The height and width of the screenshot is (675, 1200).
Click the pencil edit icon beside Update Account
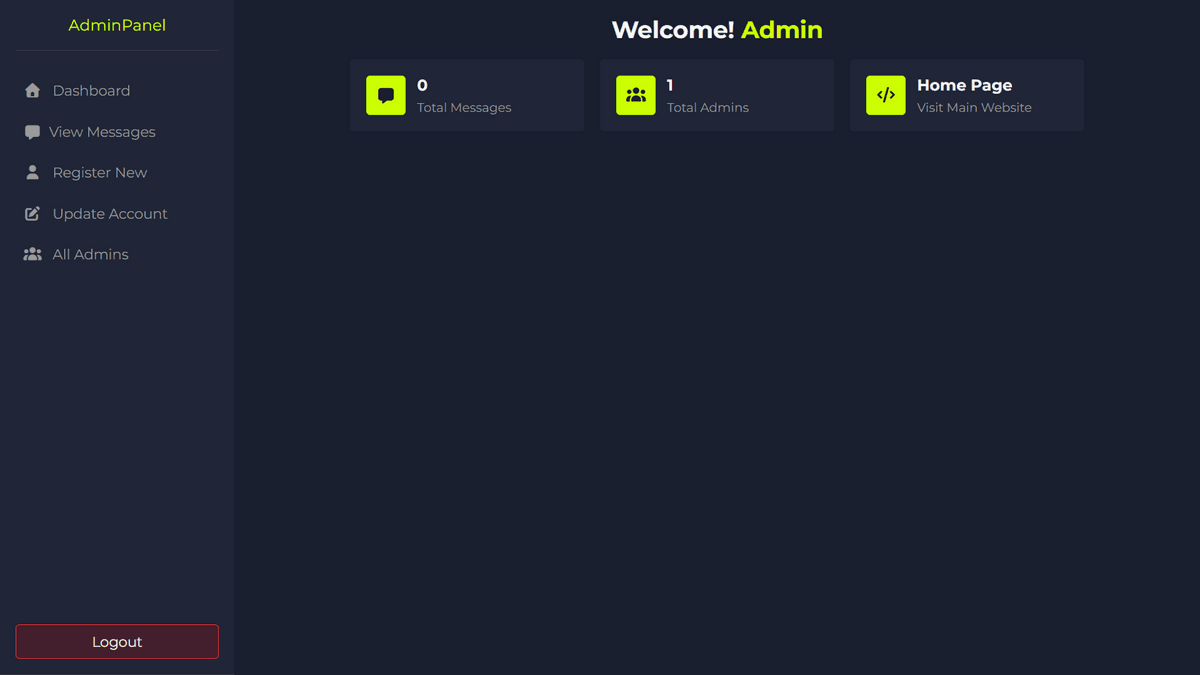[x=32, y=214]
